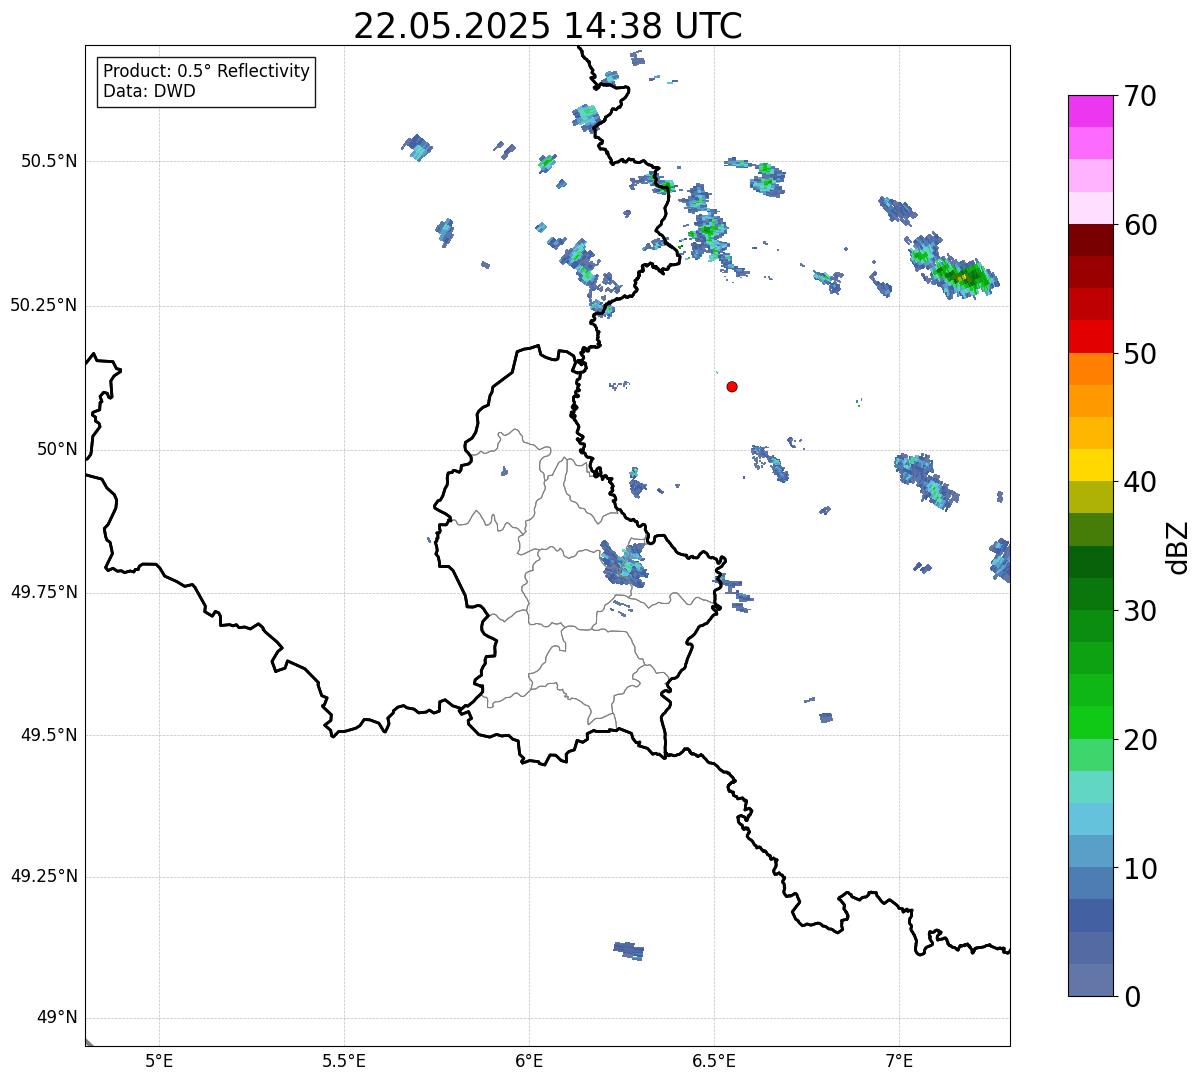Click the 49.25°N latitude label
This screenshot has width=1202, height=1081.
click(44, 876)
